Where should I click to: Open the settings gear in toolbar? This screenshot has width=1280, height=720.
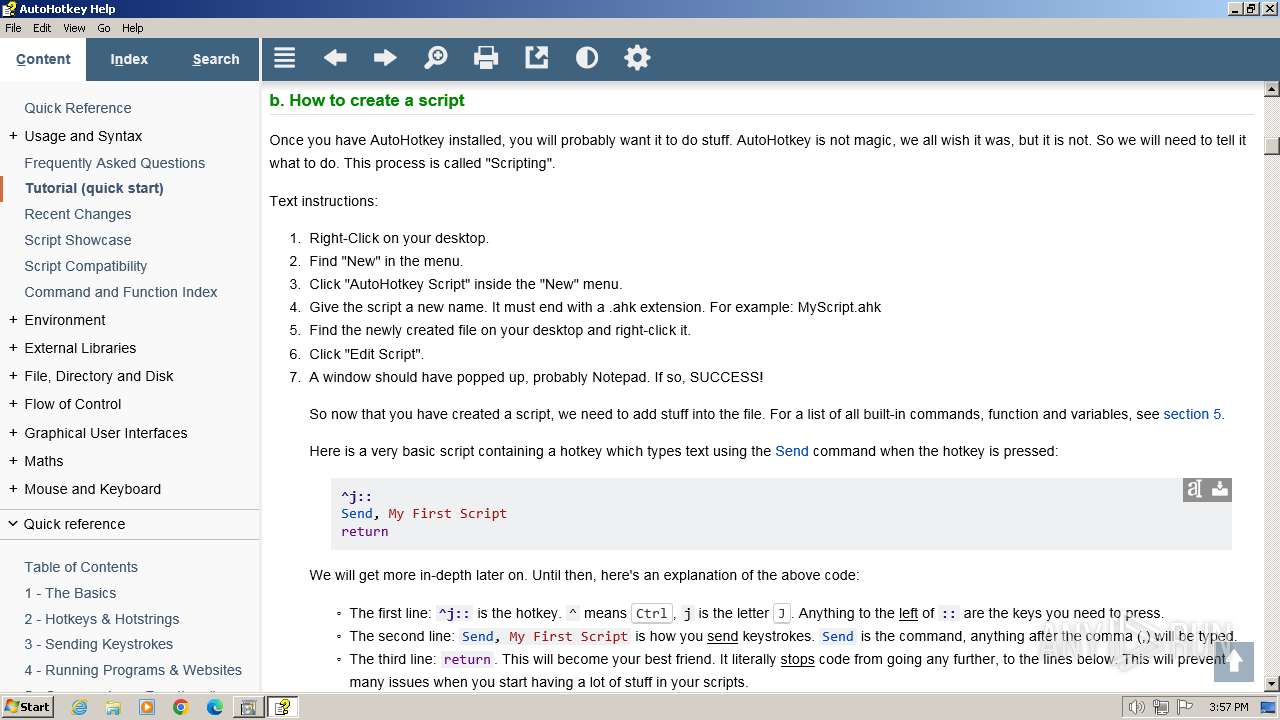click(x=637, y=58)
